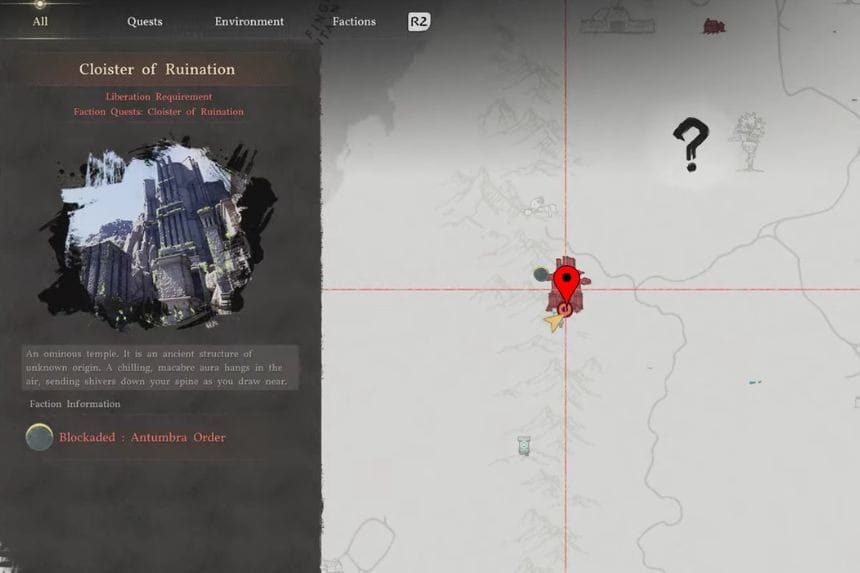Click the small blue marks on the map
This screenshot has height=573, width=860.
click(753, 382)
